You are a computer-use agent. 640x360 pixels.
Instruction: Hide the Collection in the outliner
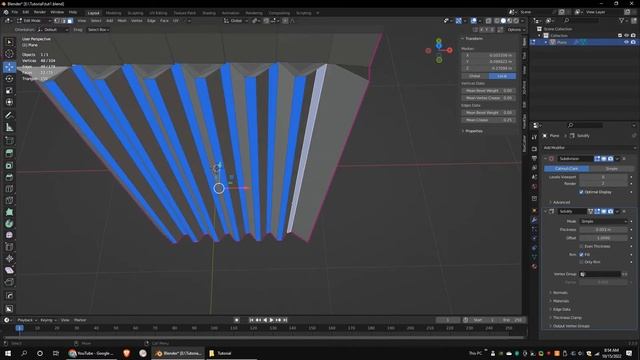coord(627,36)
